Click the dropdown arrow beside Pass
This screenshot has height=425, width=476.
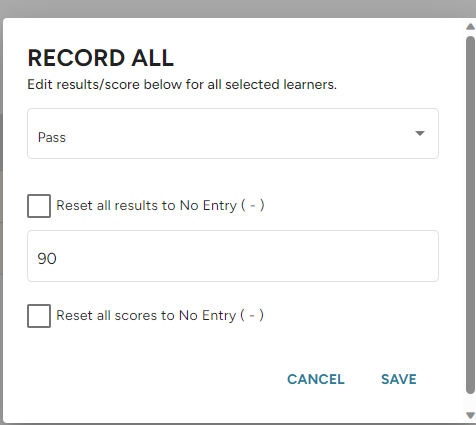pos(420,133)
